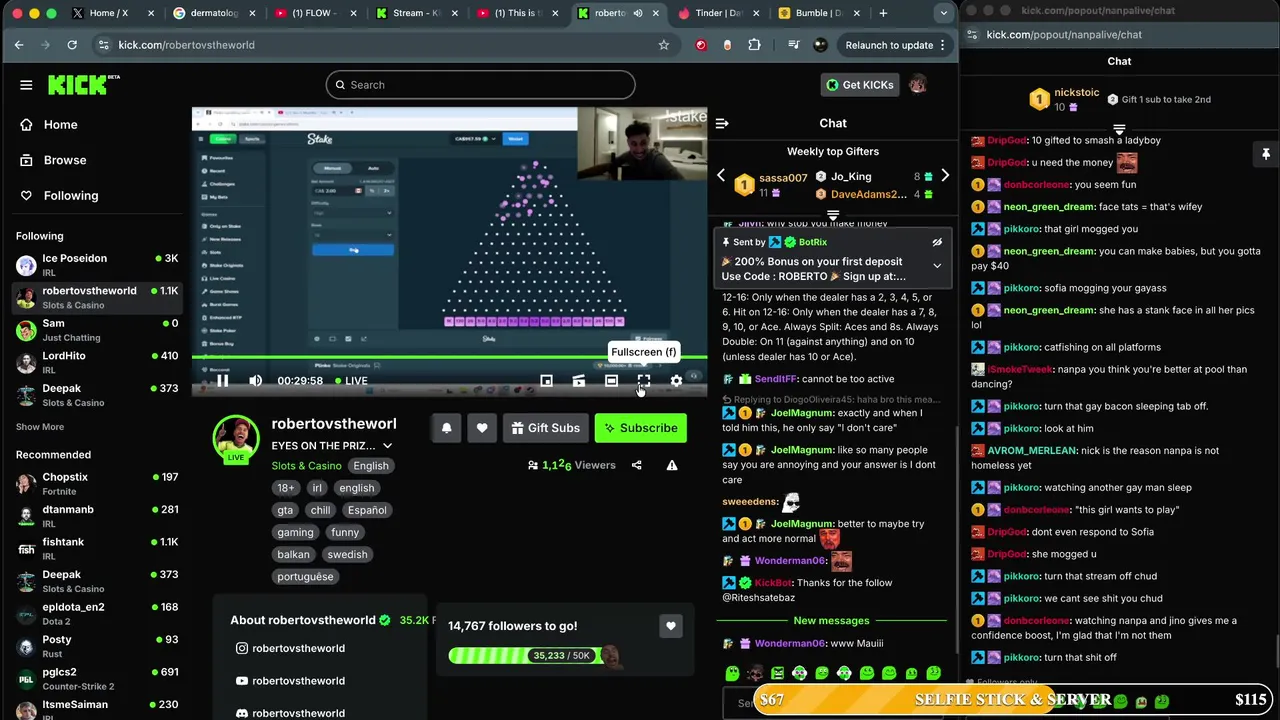Enable notifications with the bell icon

[x=447, y=428]
